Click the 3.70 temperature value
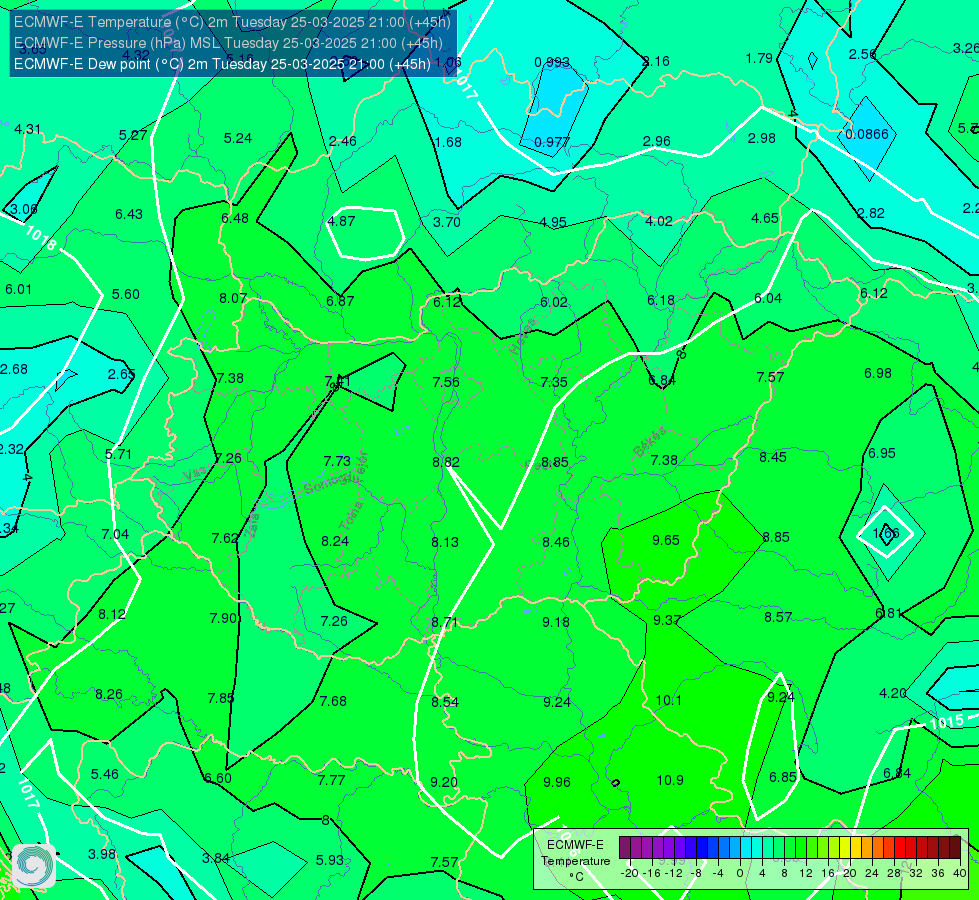Screen dimensions: 979x900 click(x=446, y=222)
